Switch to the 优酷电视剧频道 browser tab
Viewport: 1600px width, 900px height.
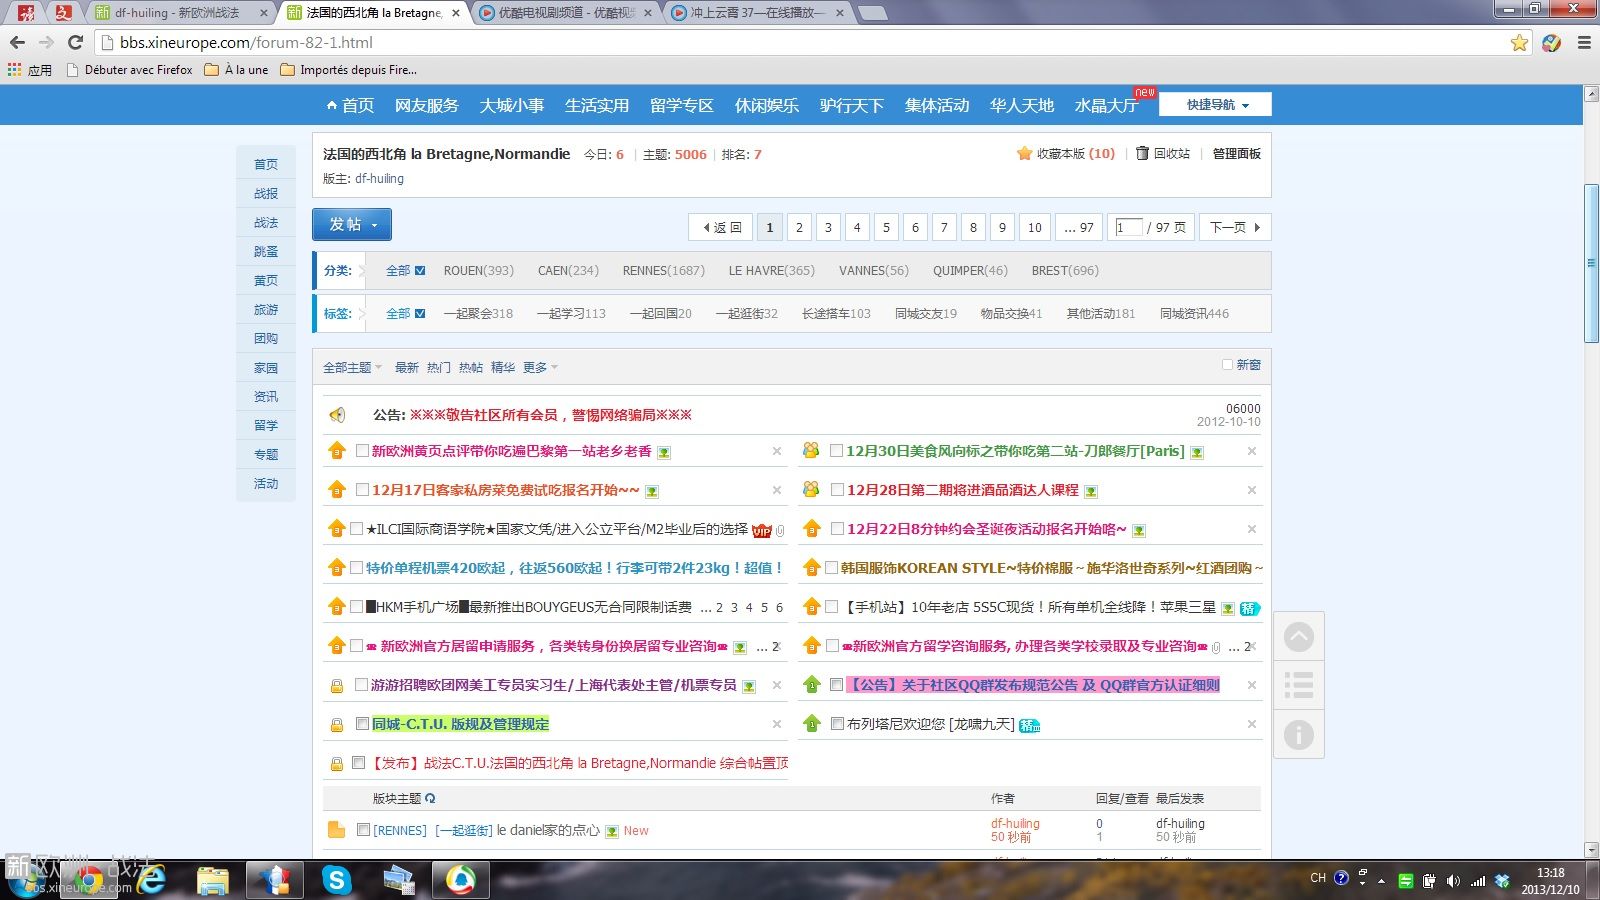(x=565, y=13)
